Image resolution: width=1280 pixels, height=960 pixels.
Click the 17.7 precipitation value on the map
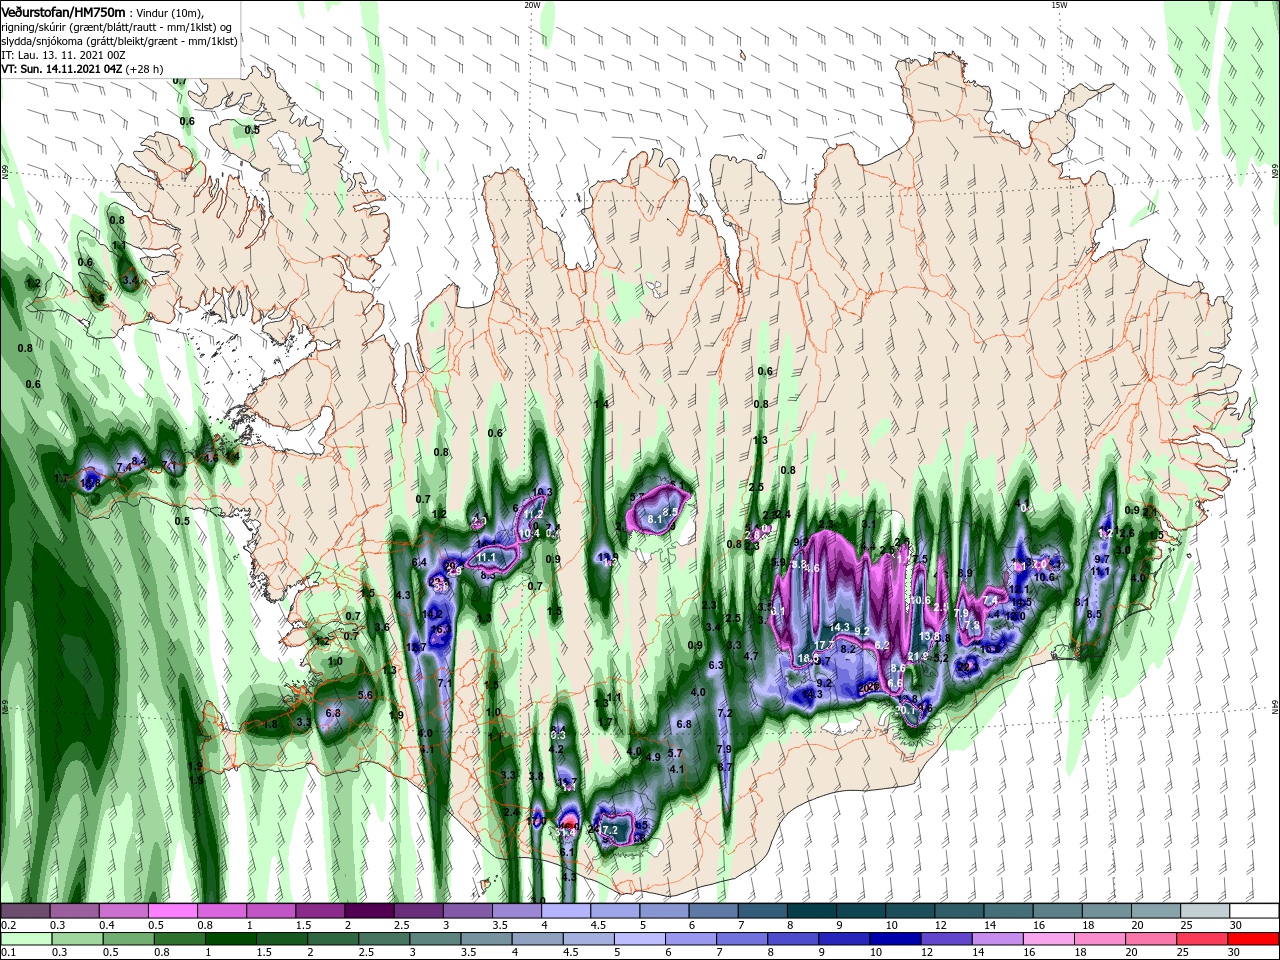[825, 645]
